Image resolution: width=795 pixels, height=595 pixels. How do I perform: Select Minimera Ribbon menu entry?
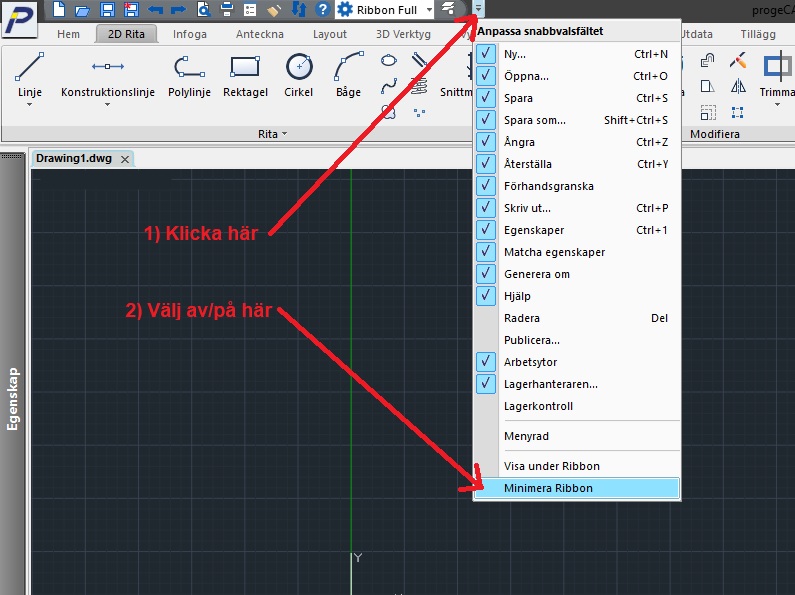pyautogui.click(x=576, y=488)
